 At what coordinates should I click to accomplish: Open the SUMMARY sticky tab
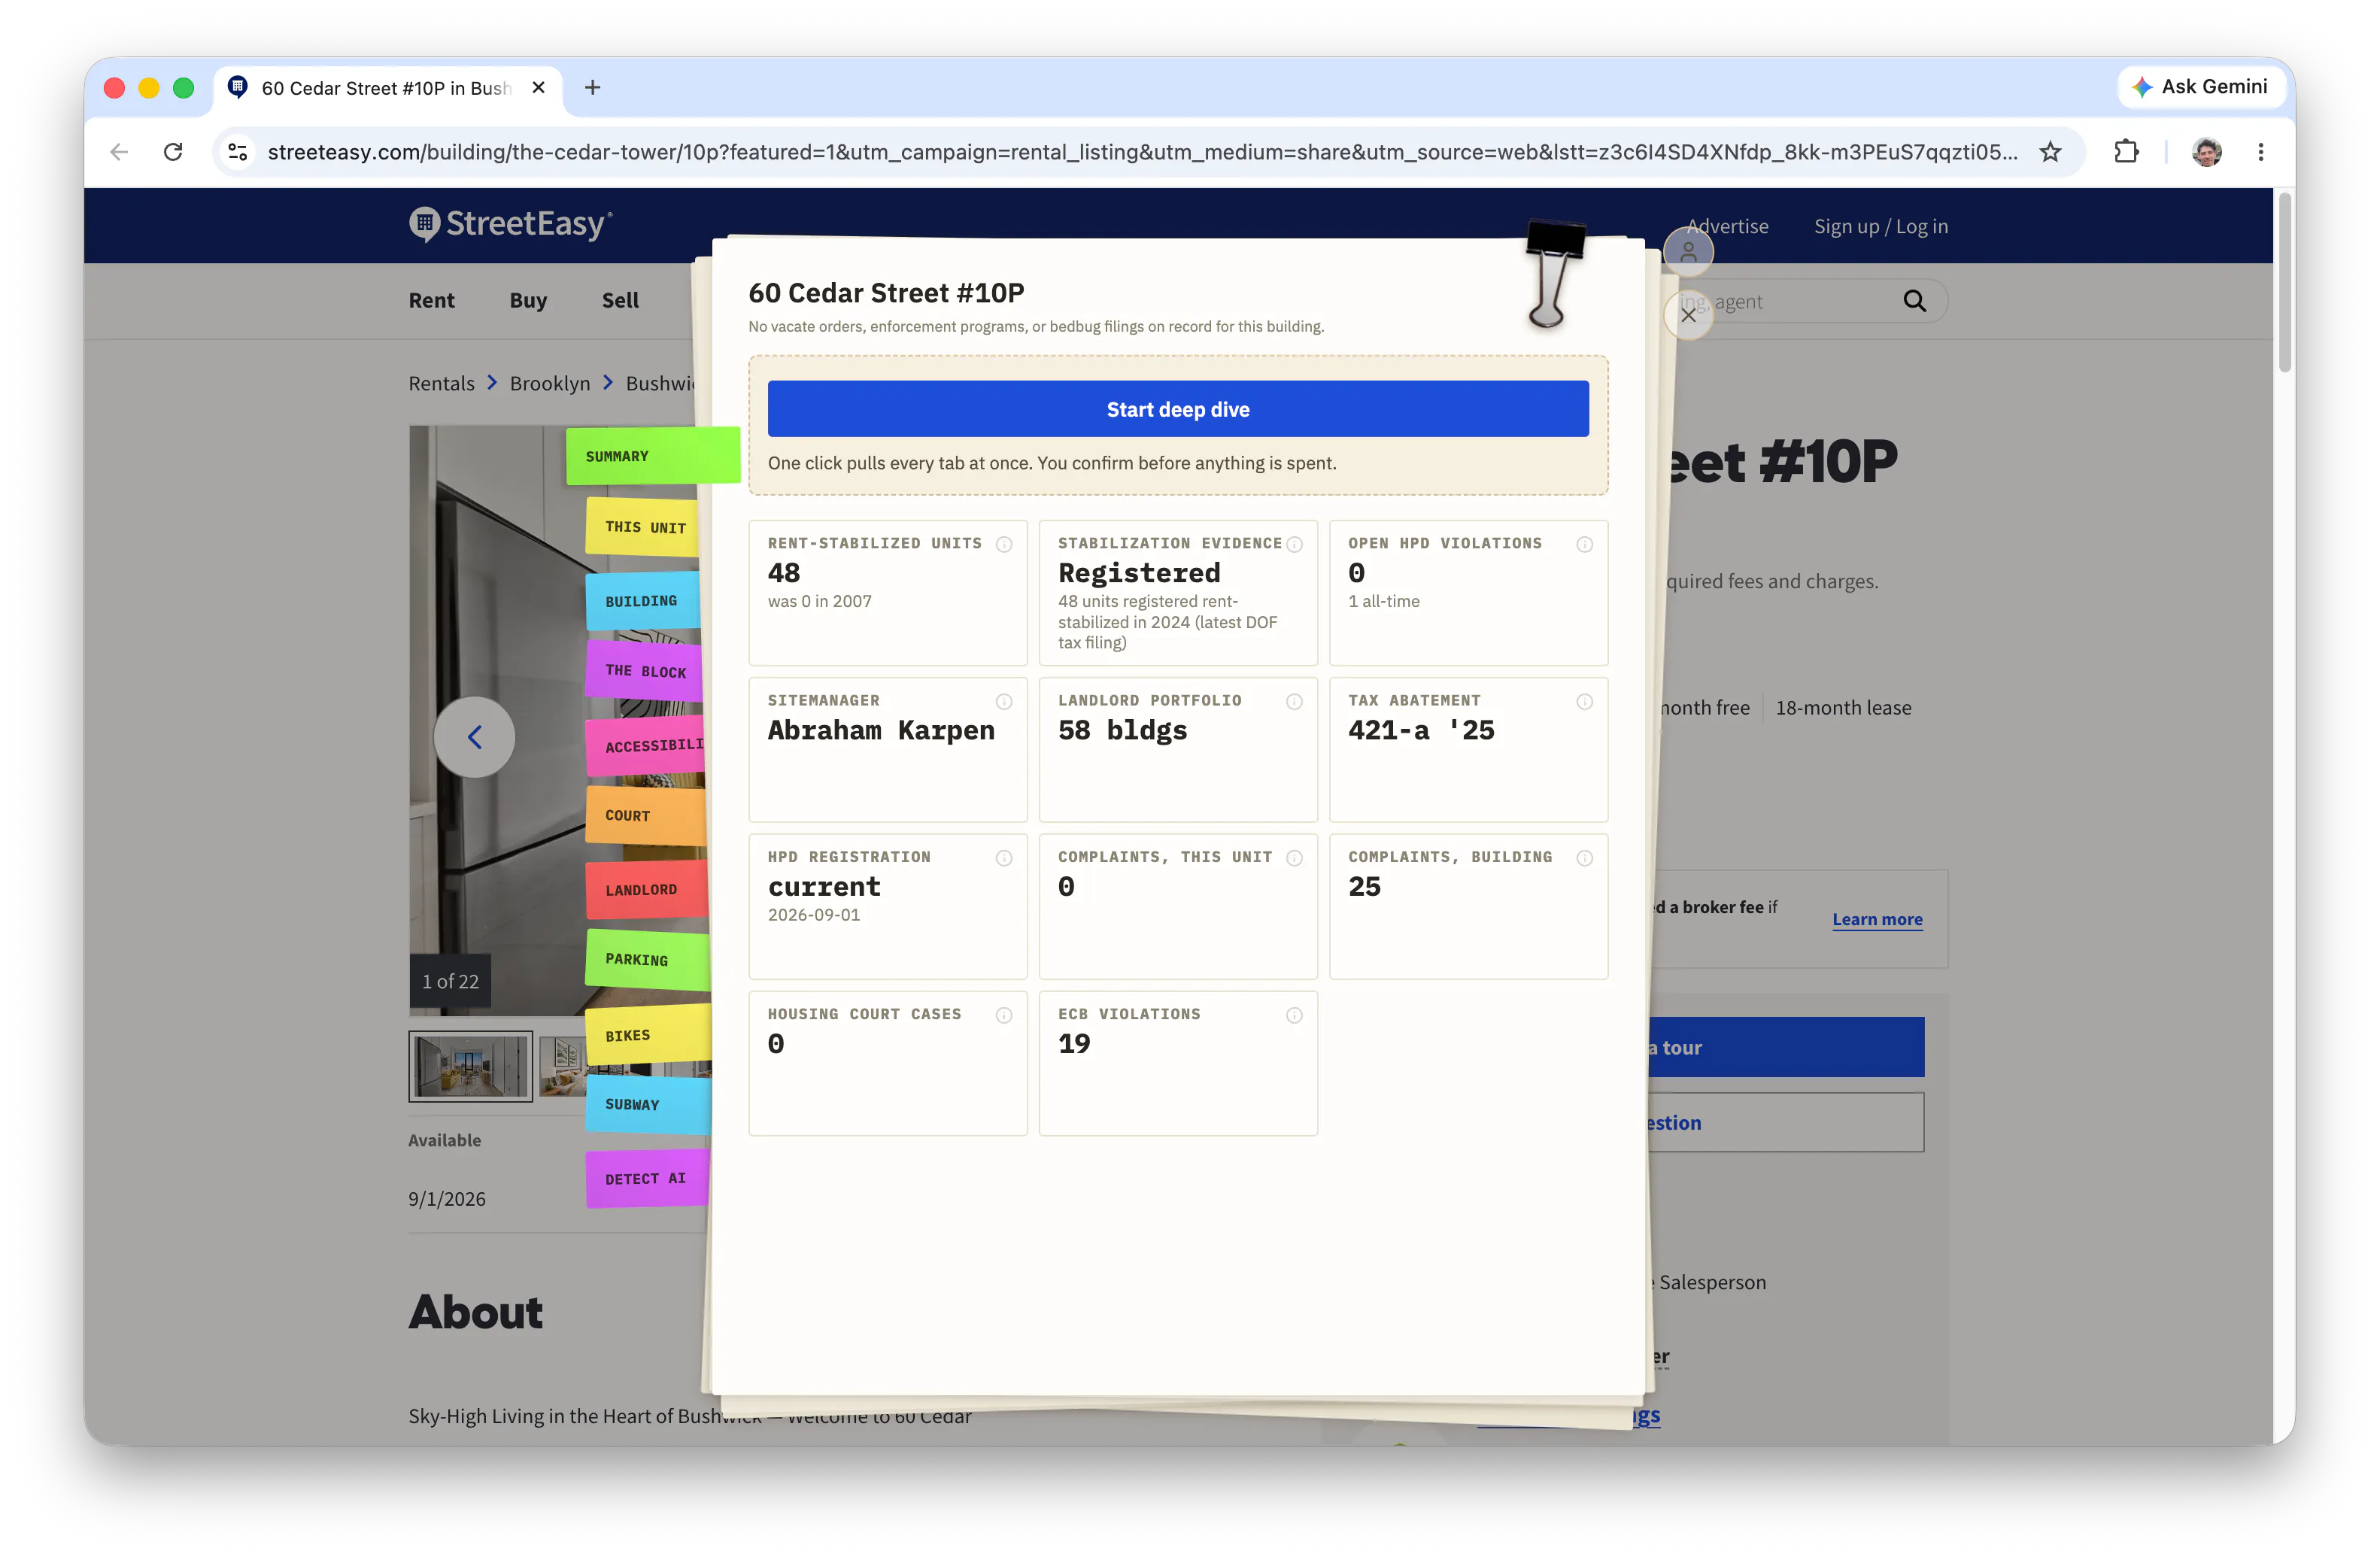[x=652, y=456]
